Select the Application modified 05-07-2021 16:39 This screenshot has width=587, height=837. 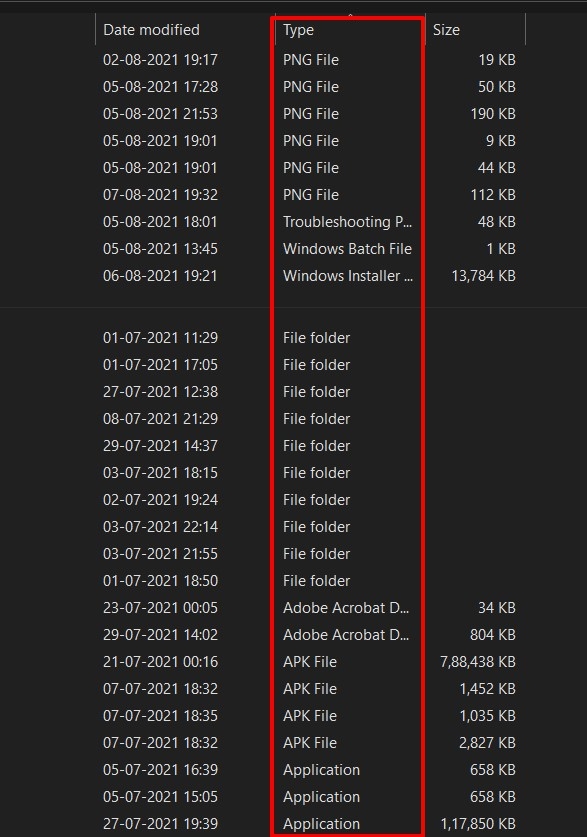322,769
